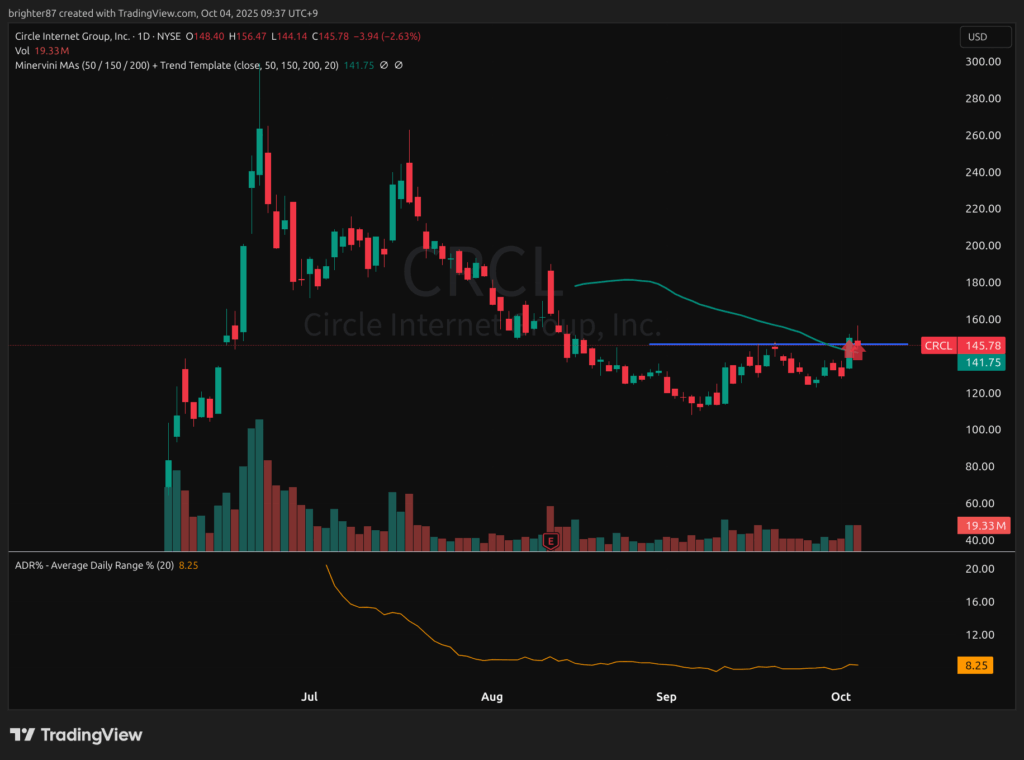Screen dimensions: 1024x760
Task: Click the TradingView logo
Action: pyautogui.click(x=76, y=735)
